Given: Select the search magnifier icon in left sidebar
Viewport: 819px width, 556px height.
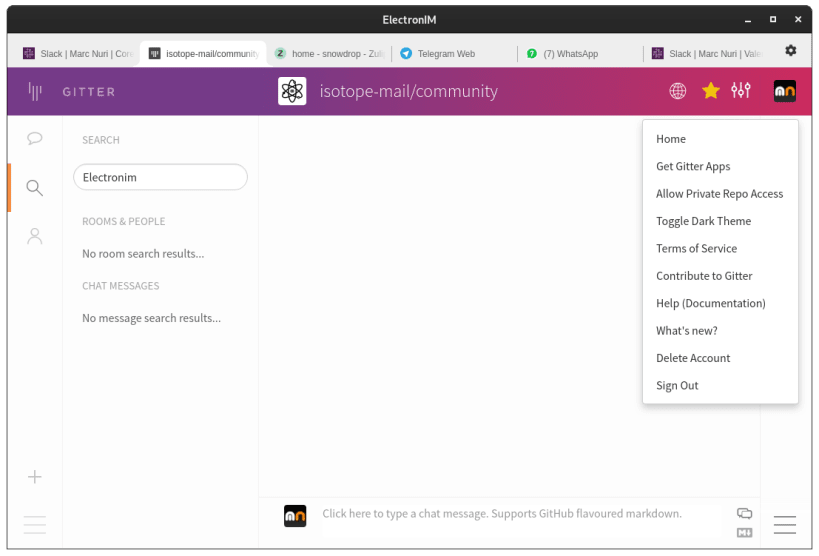Looking at the screenshot, I should pyautogui.click(x=34, y=188).
